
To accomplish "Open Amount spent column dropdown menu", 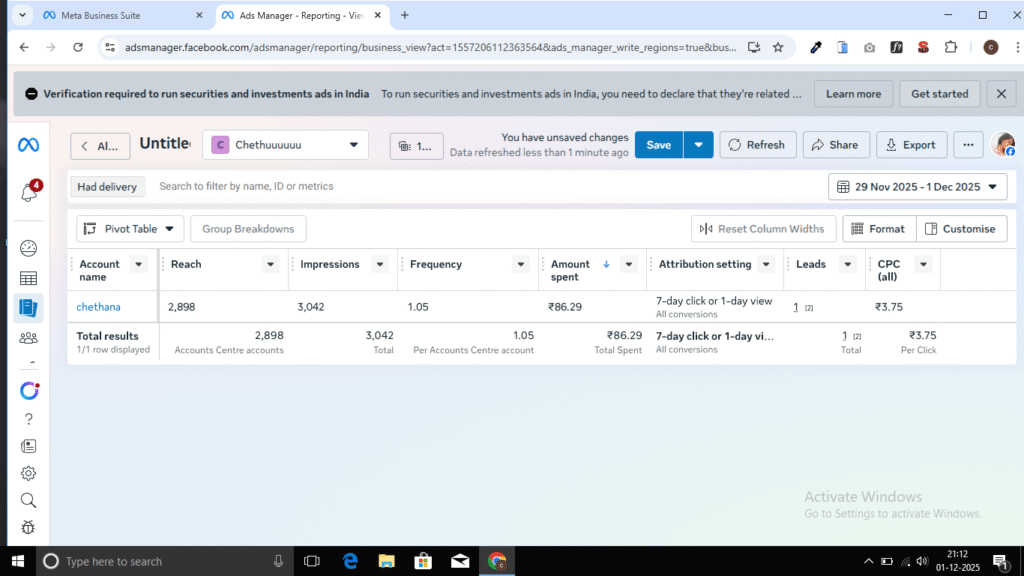I will pos(628,265).
